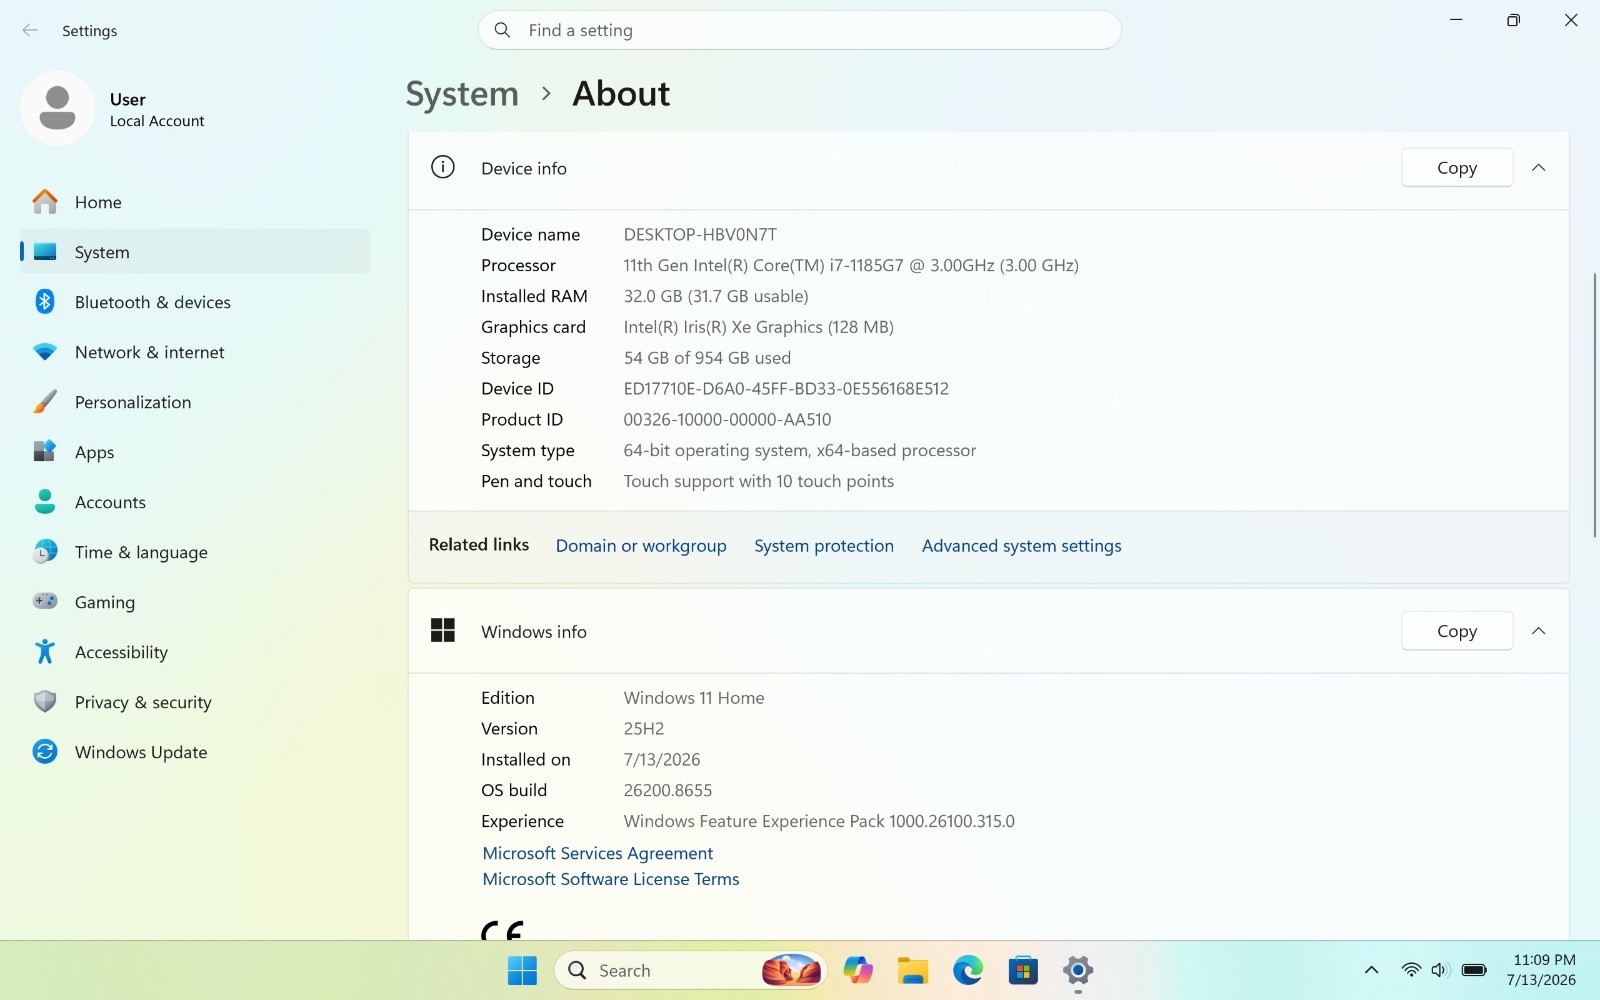This screenshot has width=1600, height=1000.
Task: Click the search magnifier in Find a setting
Action: [503, 30]
